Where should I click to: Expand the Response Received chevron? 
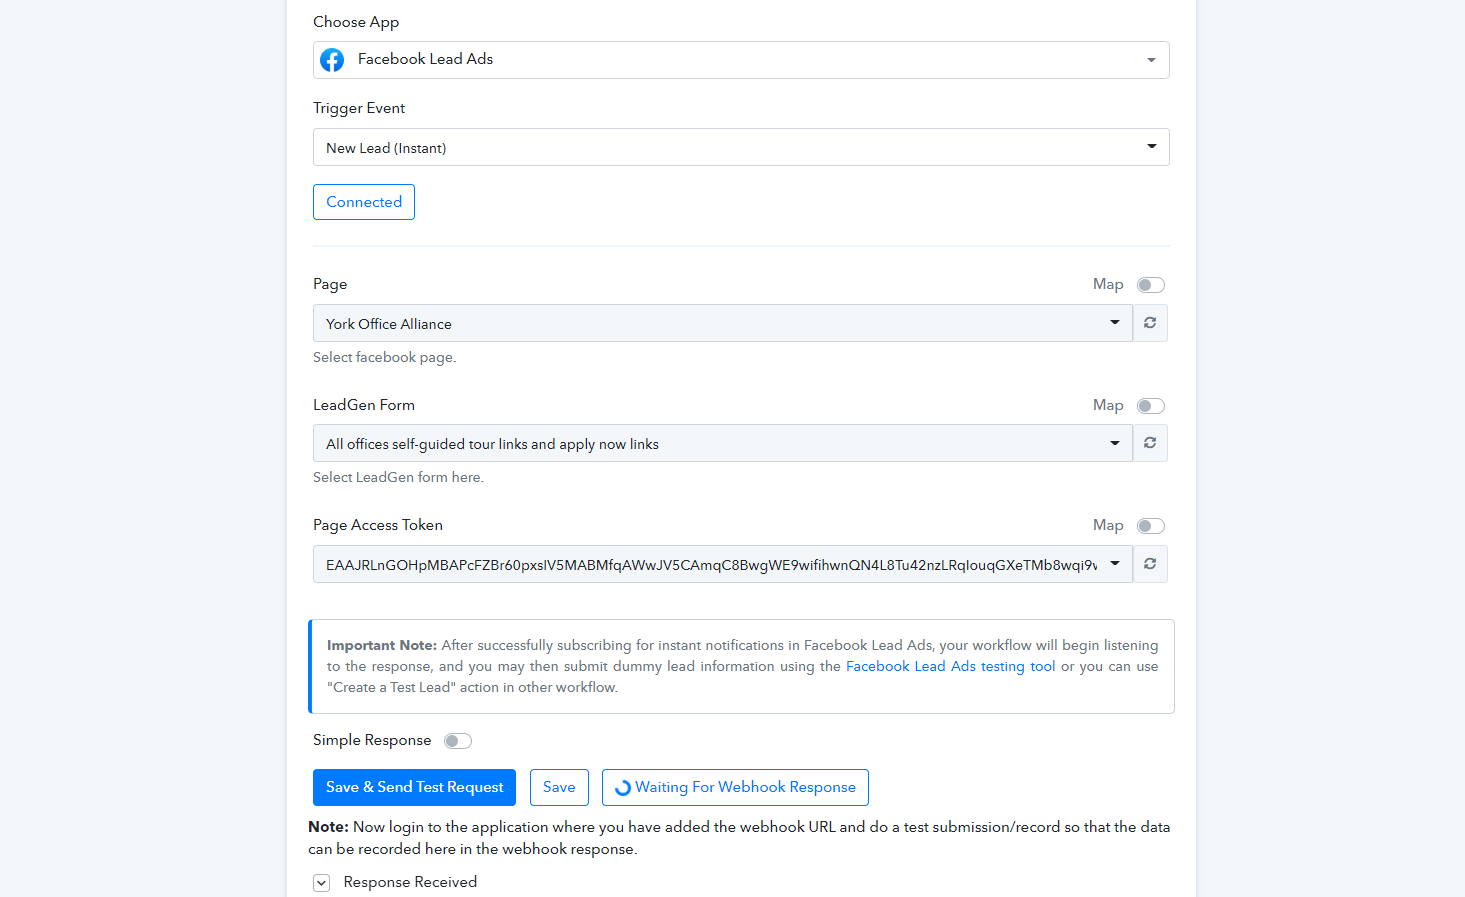coord(321,883)
